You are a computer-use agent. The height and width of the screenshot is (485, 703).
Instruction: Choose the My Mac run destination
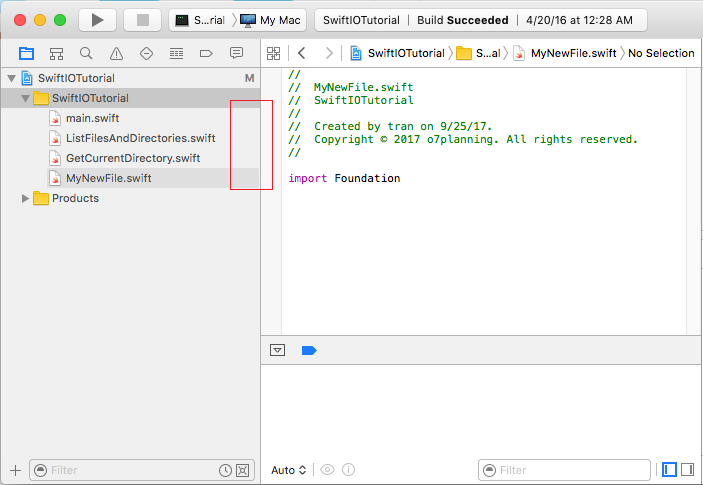click(270, 20)
